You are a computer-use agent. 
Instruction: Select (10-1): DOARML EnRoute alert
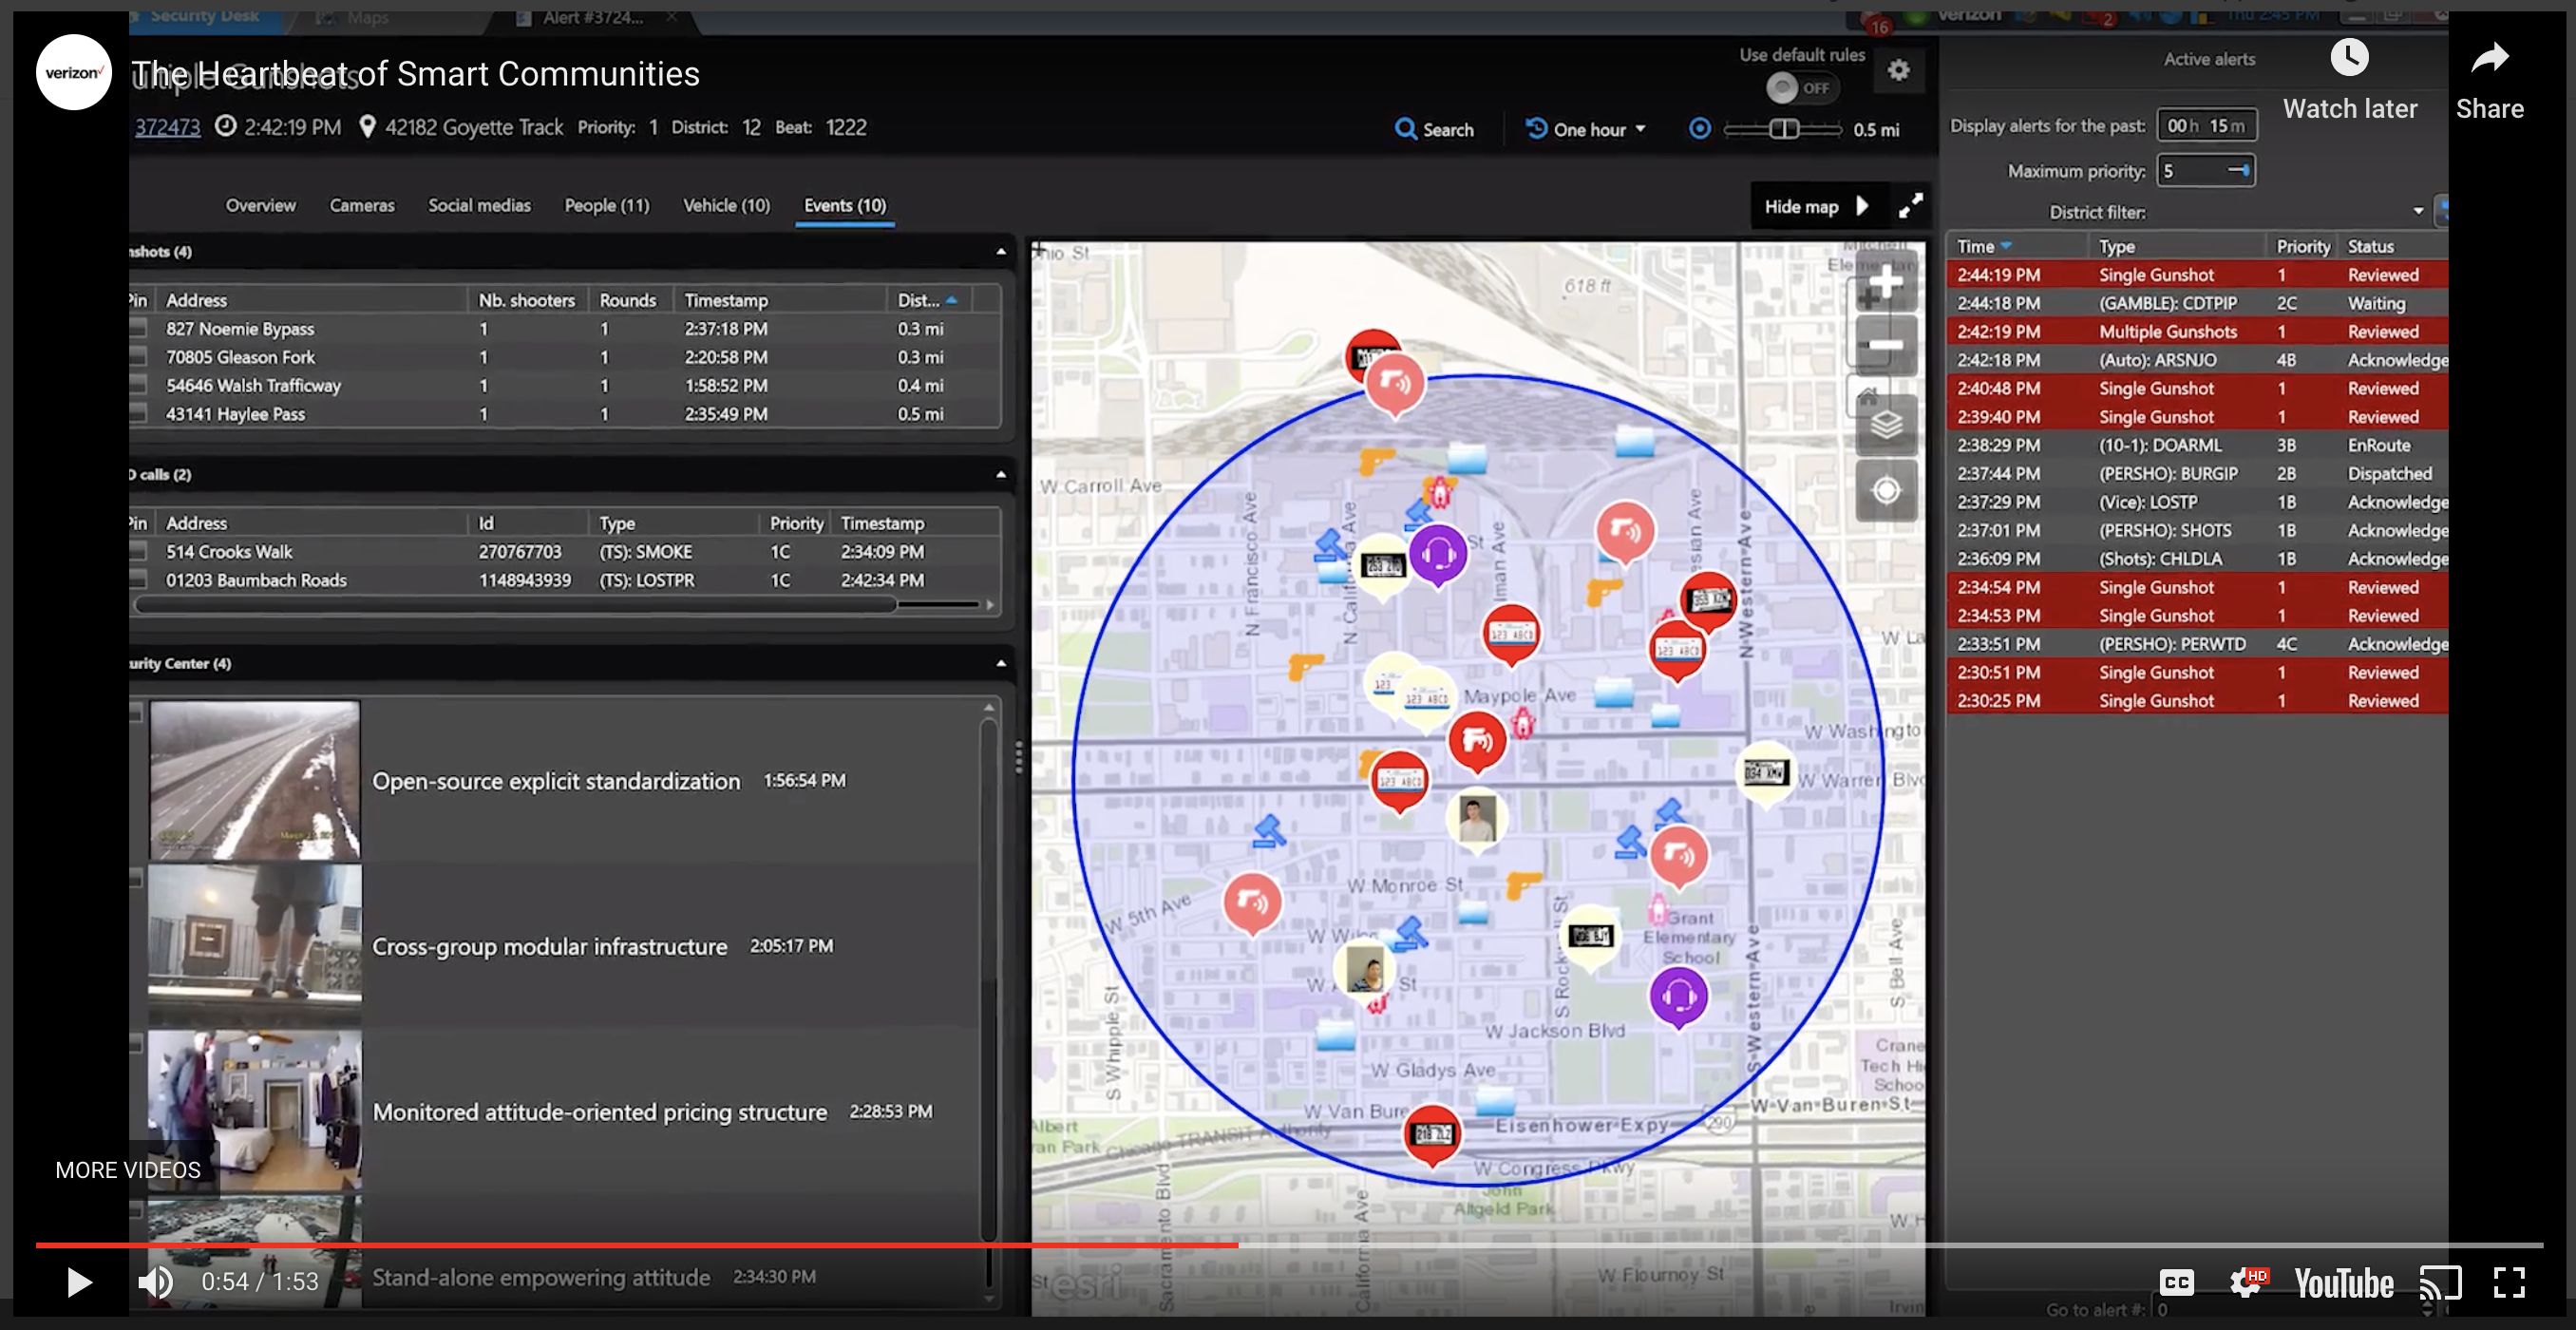(2197, 445)
